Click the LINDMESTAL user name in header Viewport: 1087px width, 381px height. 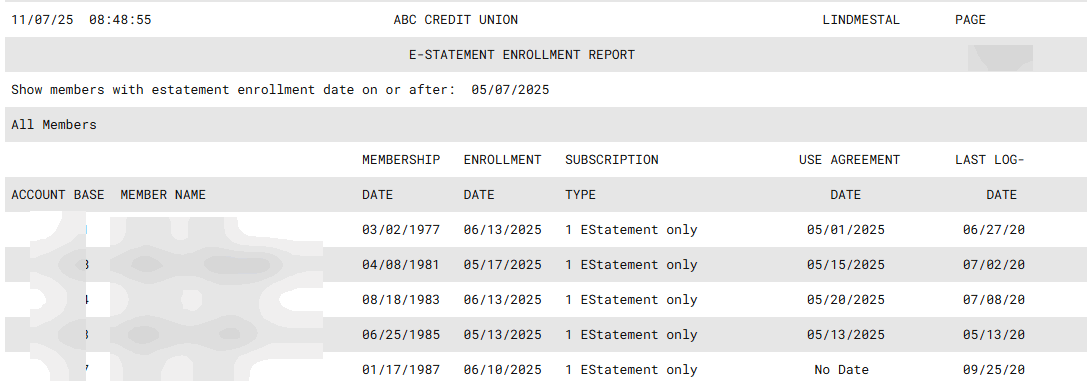[861, 20]
